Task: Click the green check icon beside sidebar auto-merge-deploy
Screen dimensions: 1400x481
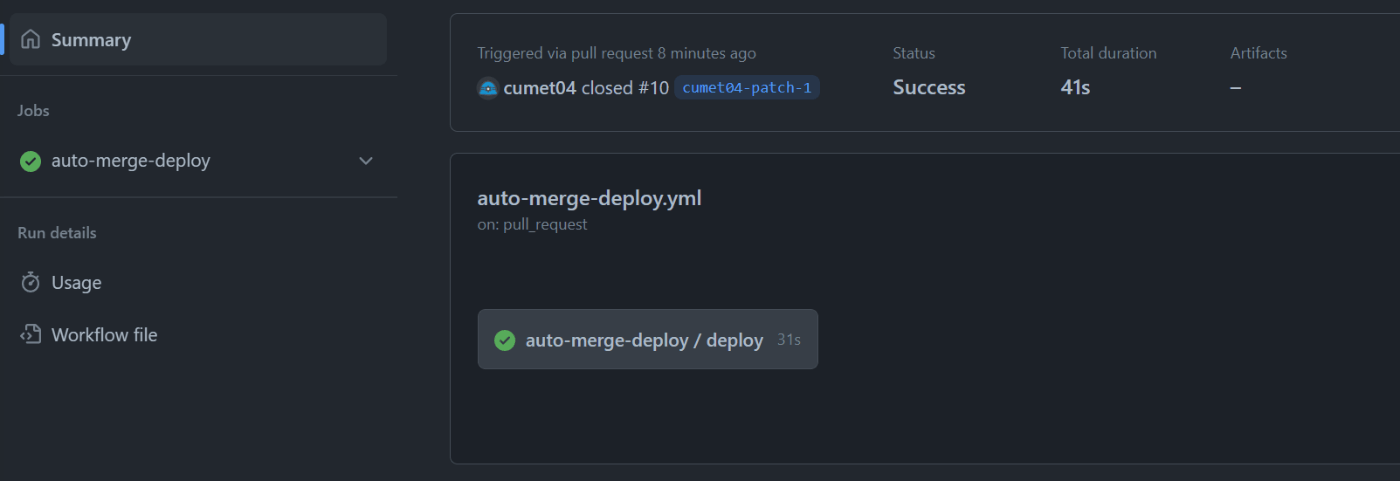Action: 31,161
